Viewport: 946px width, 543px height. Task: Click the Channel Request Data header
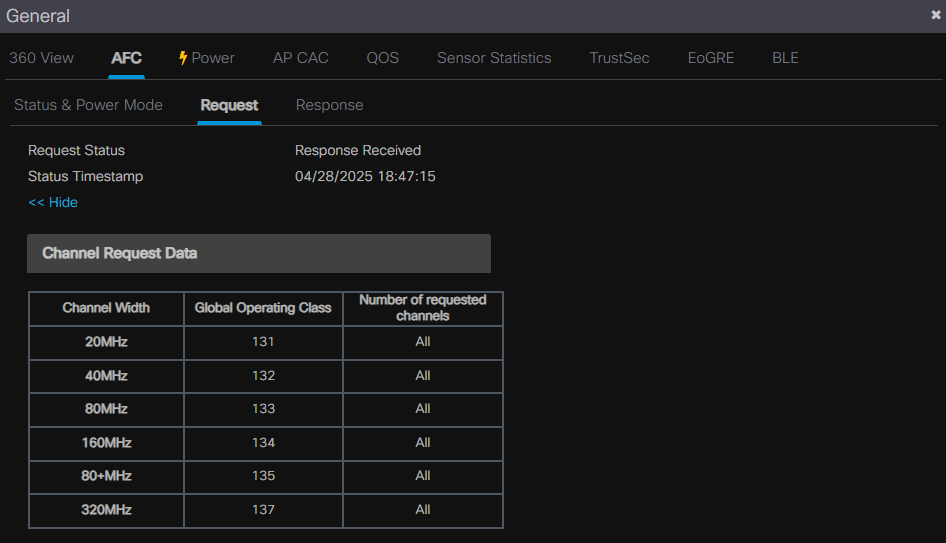pyautogui.click(x=258, y=254)
